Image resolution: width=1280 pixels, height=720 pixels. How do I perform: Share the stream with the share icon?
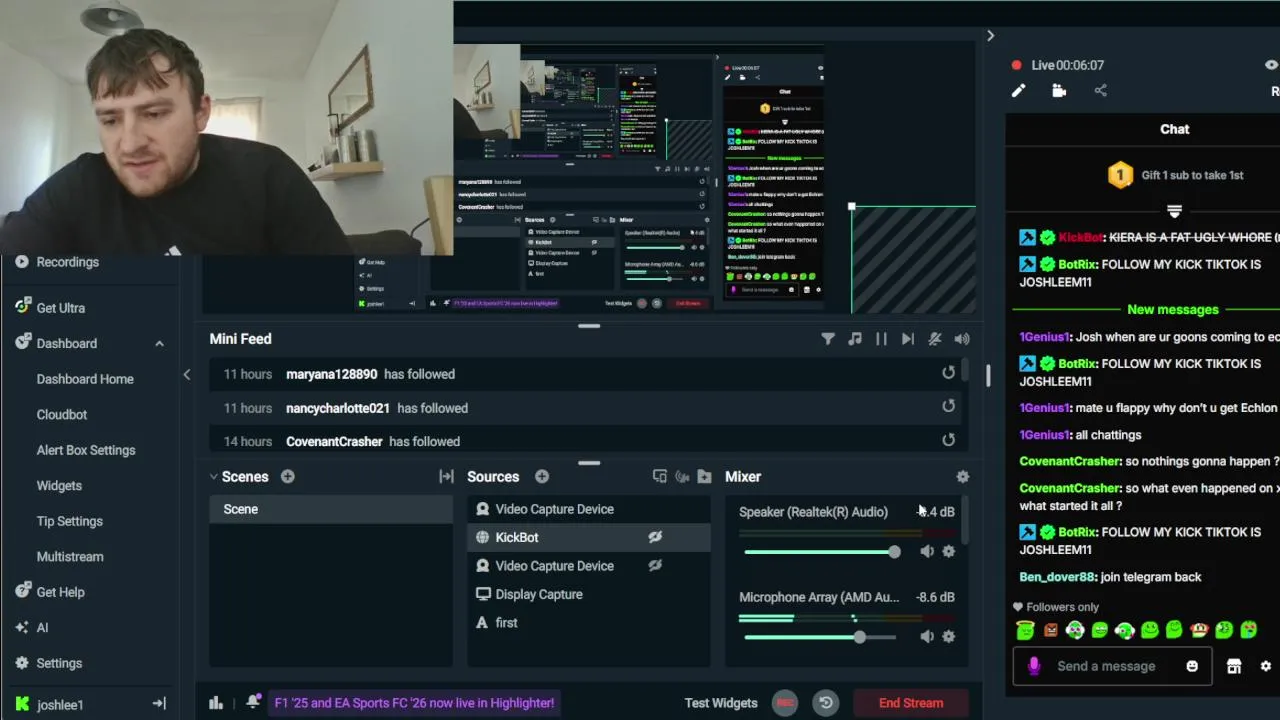pos(1100,91)
